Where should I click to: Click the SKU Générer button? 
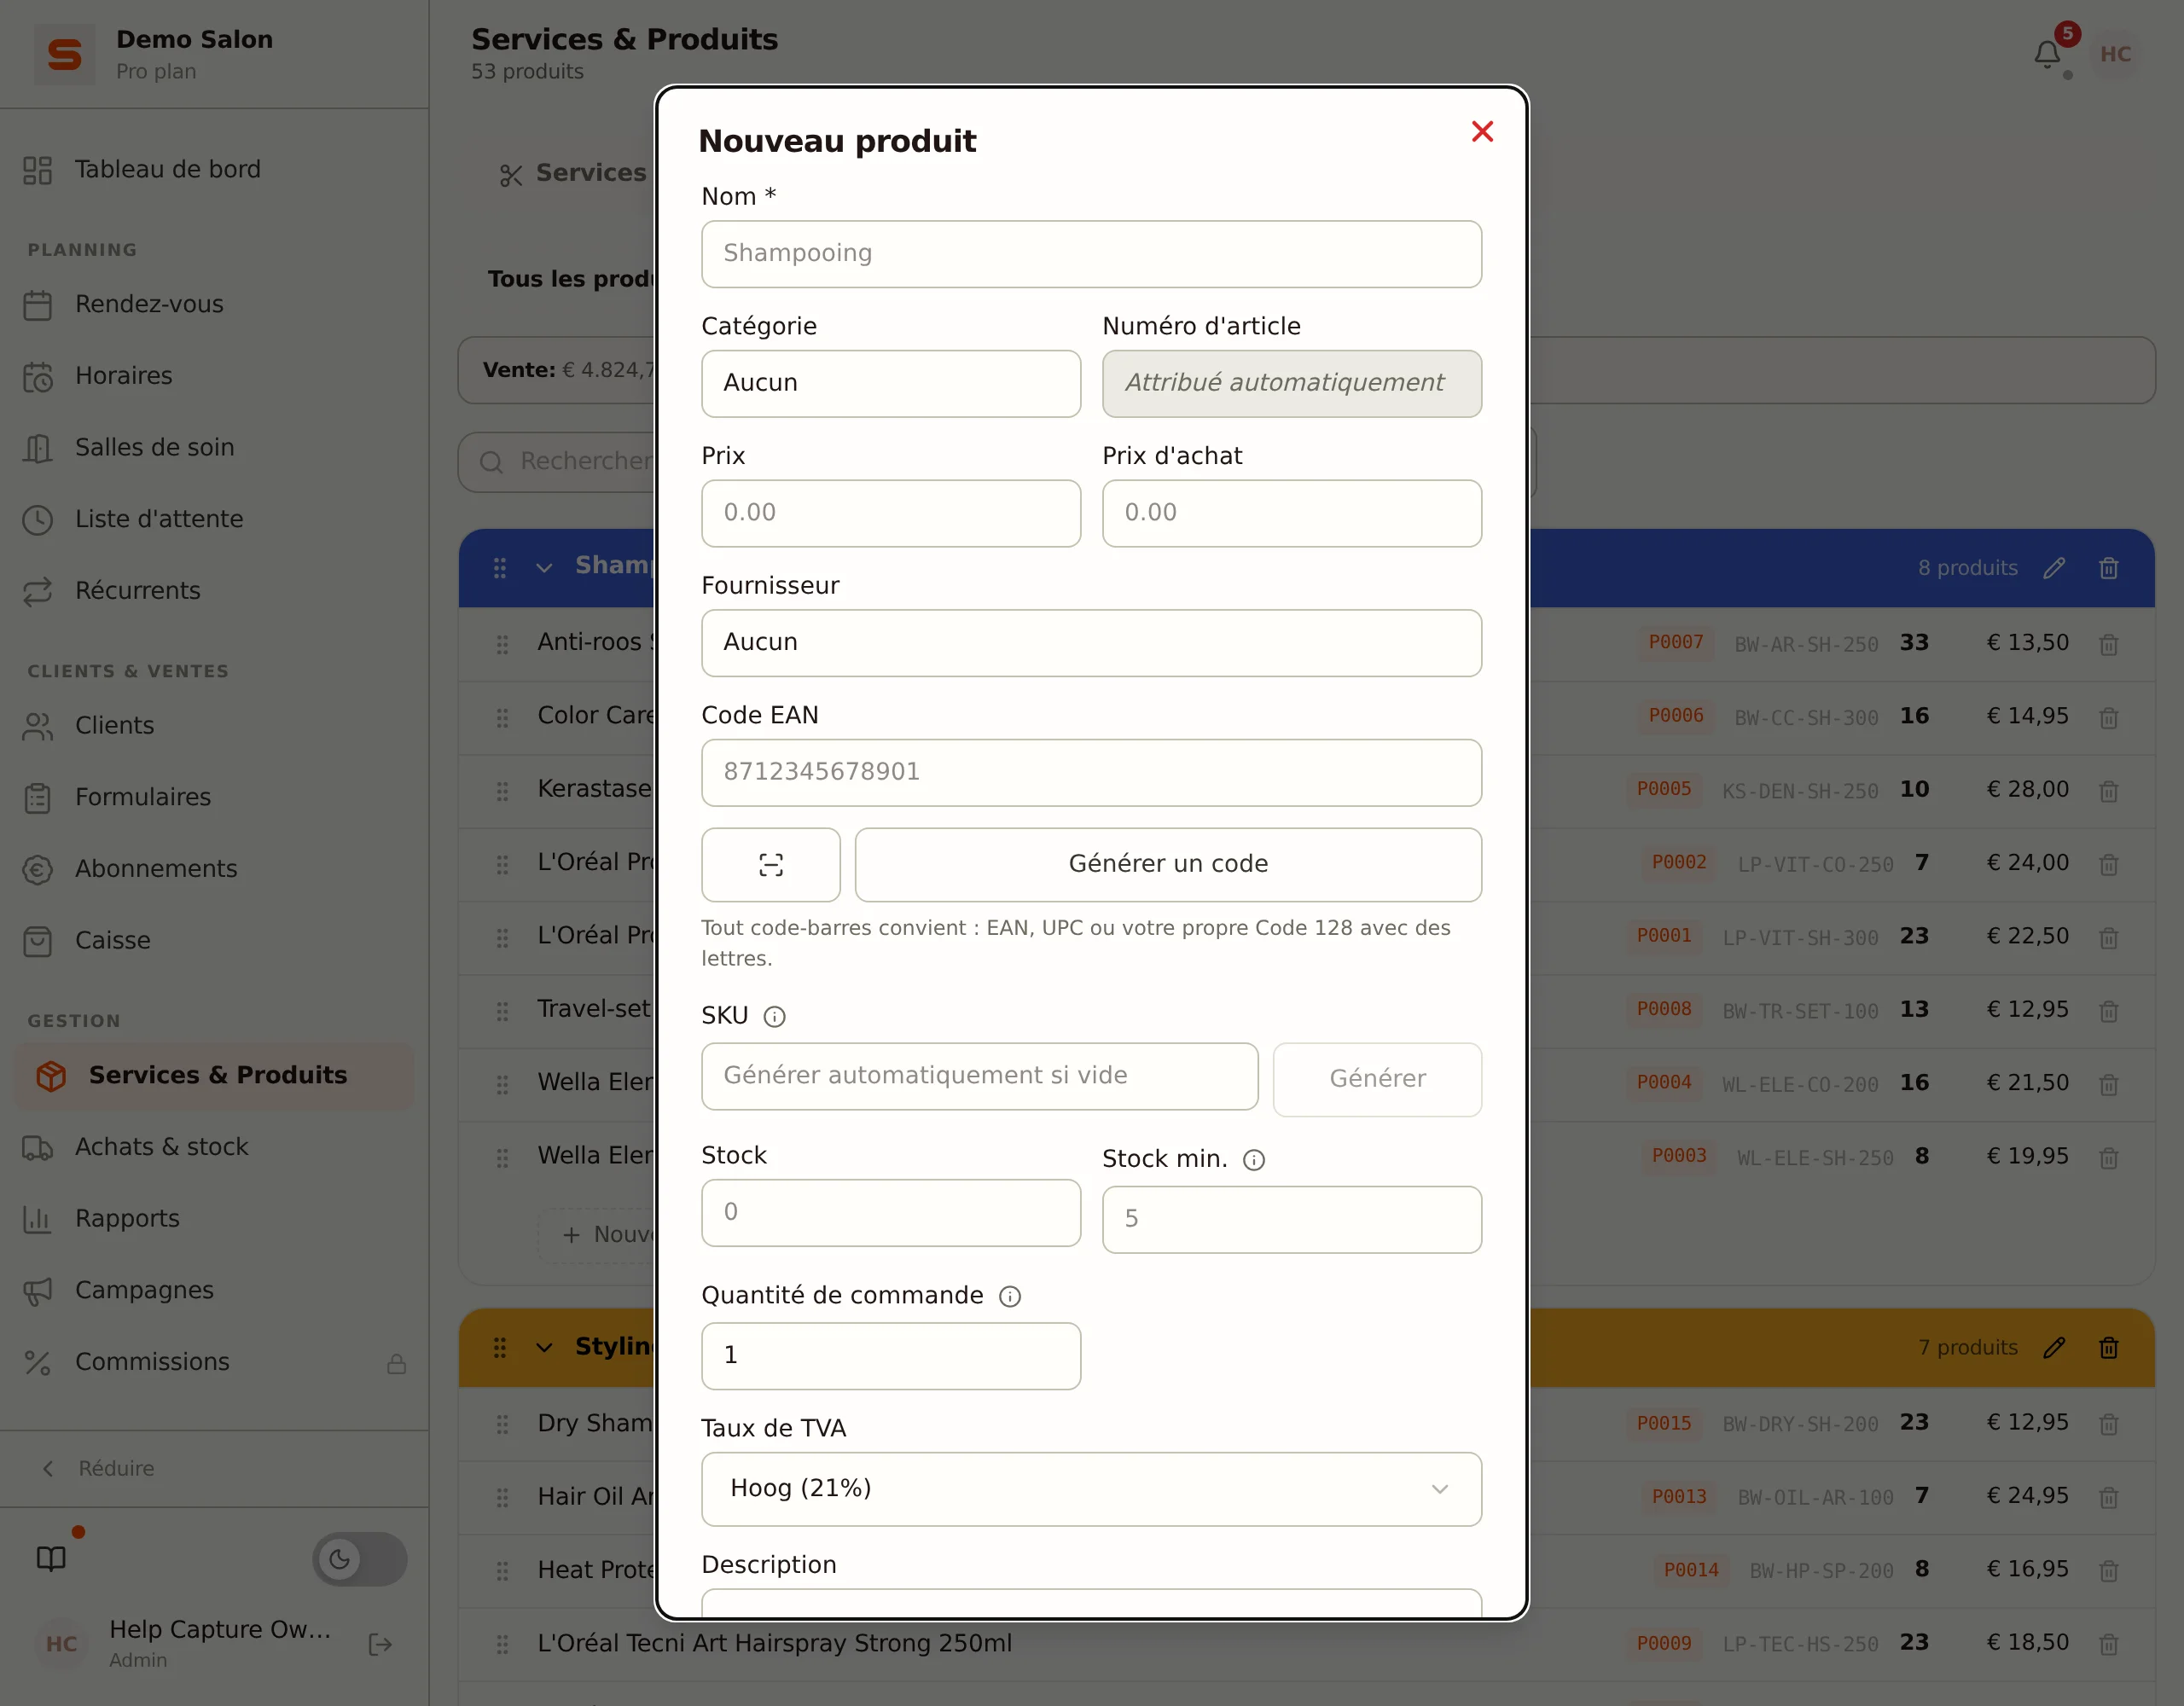(x=1376, y=1079)
